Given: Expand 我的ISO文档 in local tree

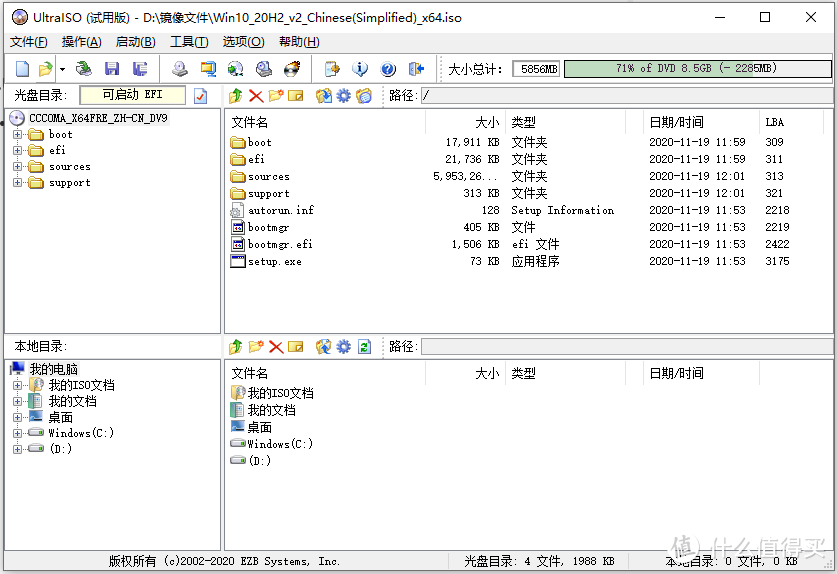Looking at the screenshot, I should (18, 385).
